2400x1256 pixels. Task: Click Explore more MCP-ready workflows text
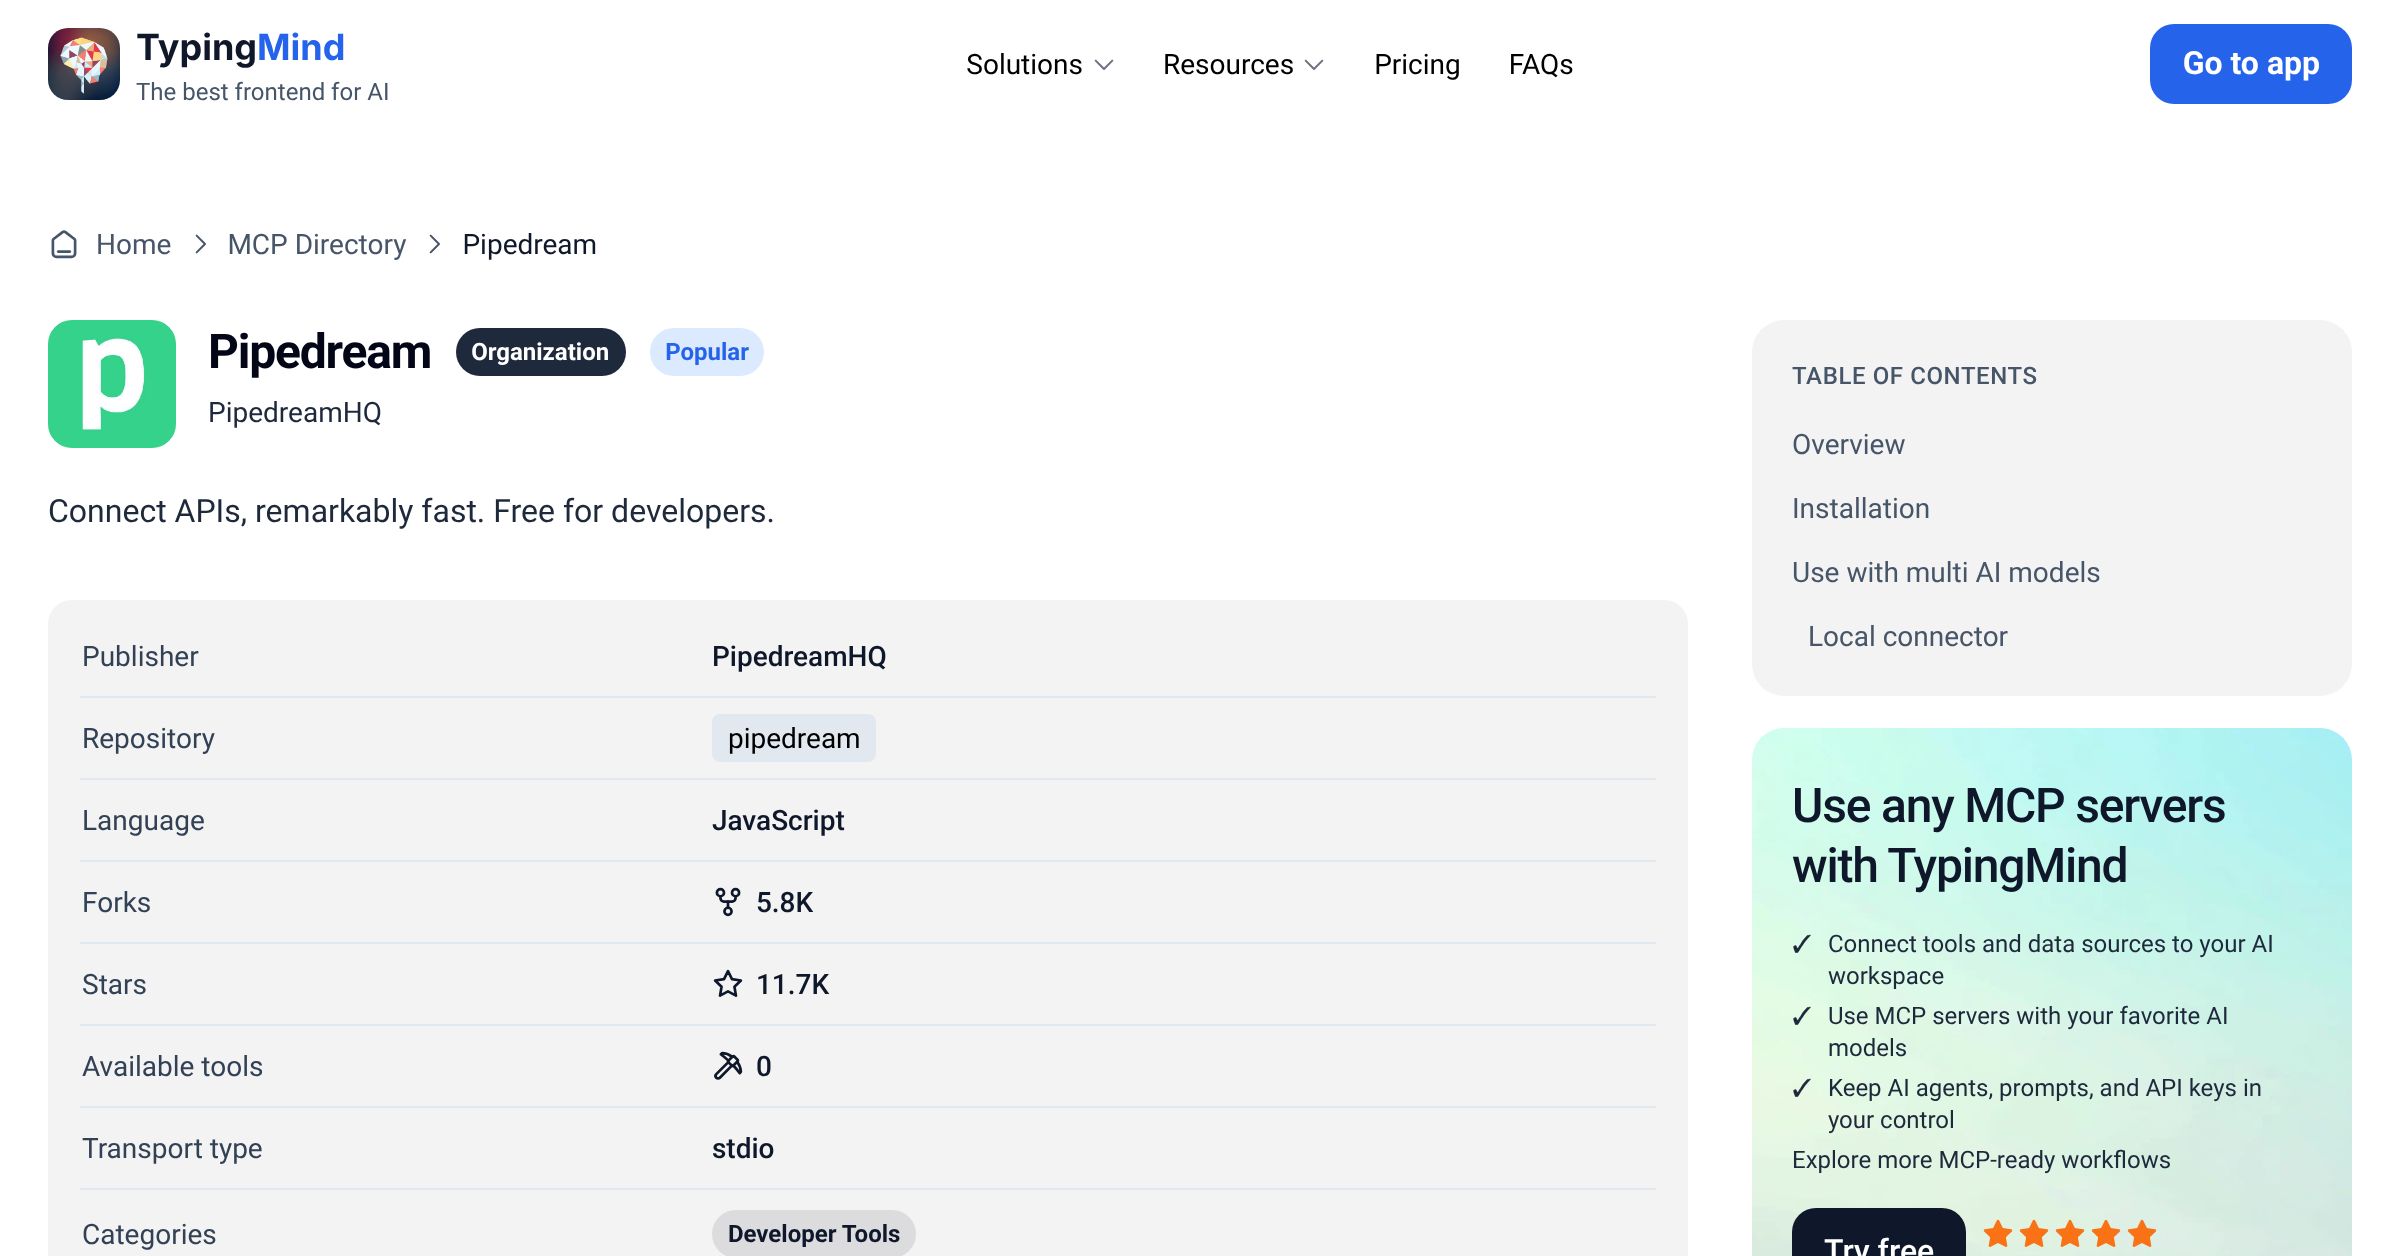[x=1981, y=1160]
